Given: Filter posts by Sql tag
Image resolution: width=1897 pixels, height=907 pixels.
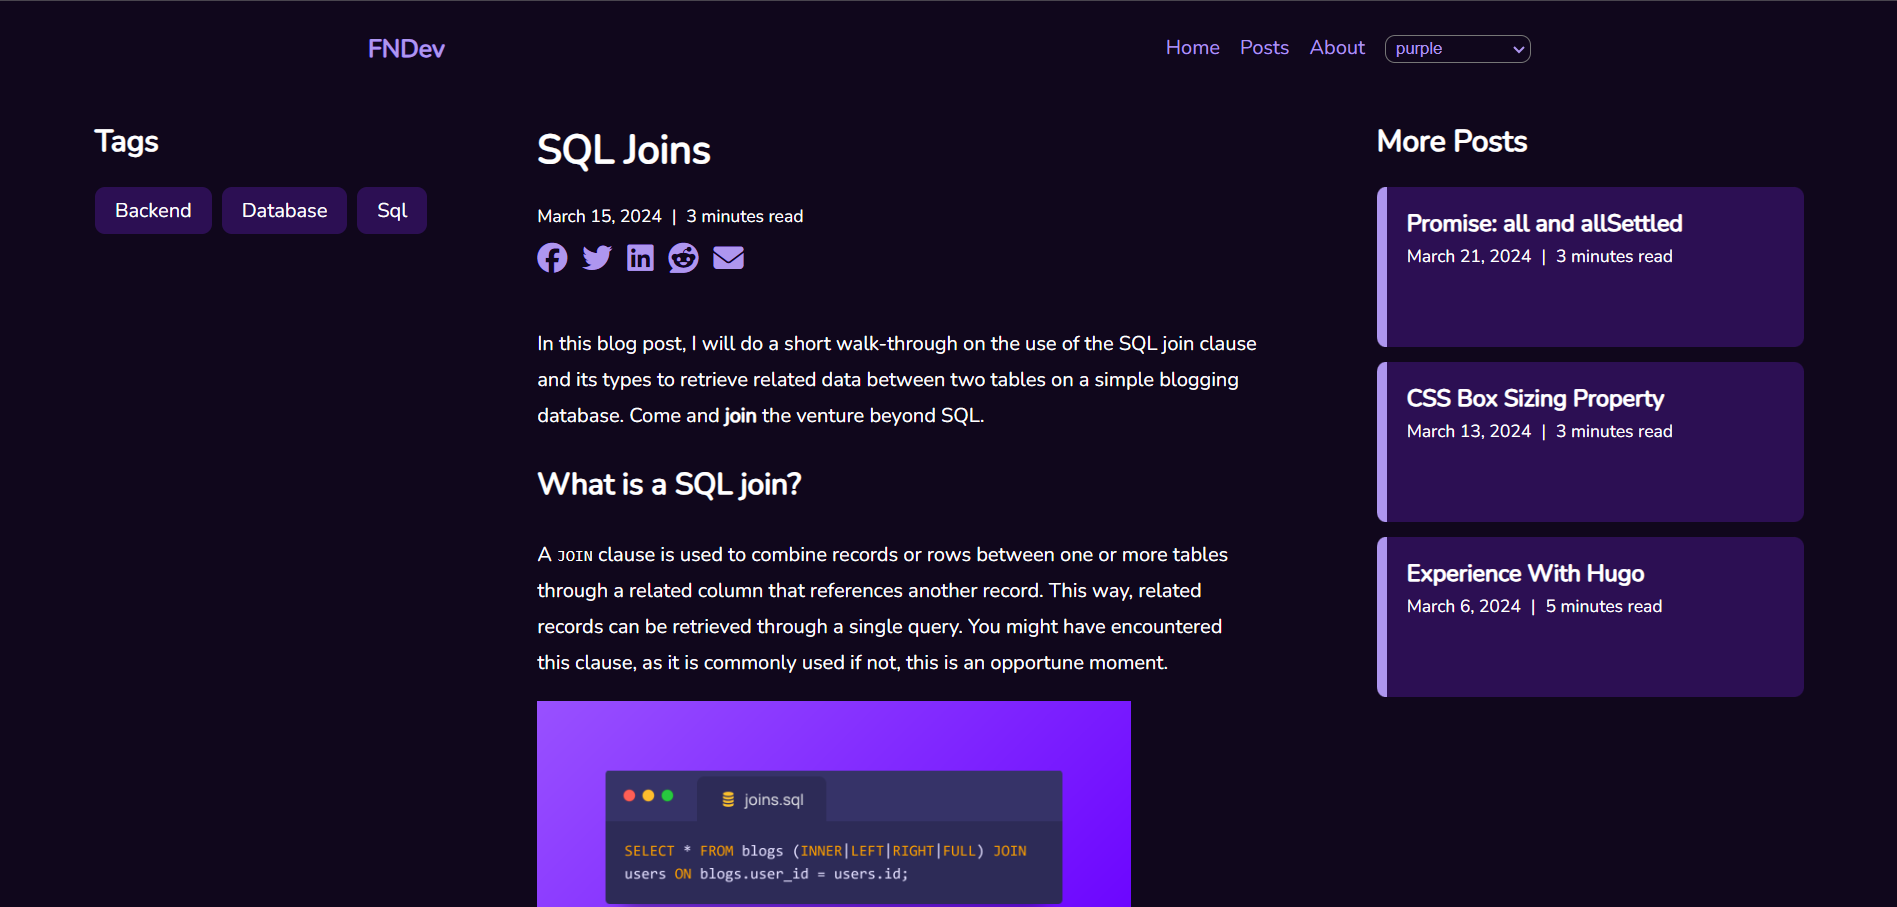Looking at the screenshot, I should [391, 210].
